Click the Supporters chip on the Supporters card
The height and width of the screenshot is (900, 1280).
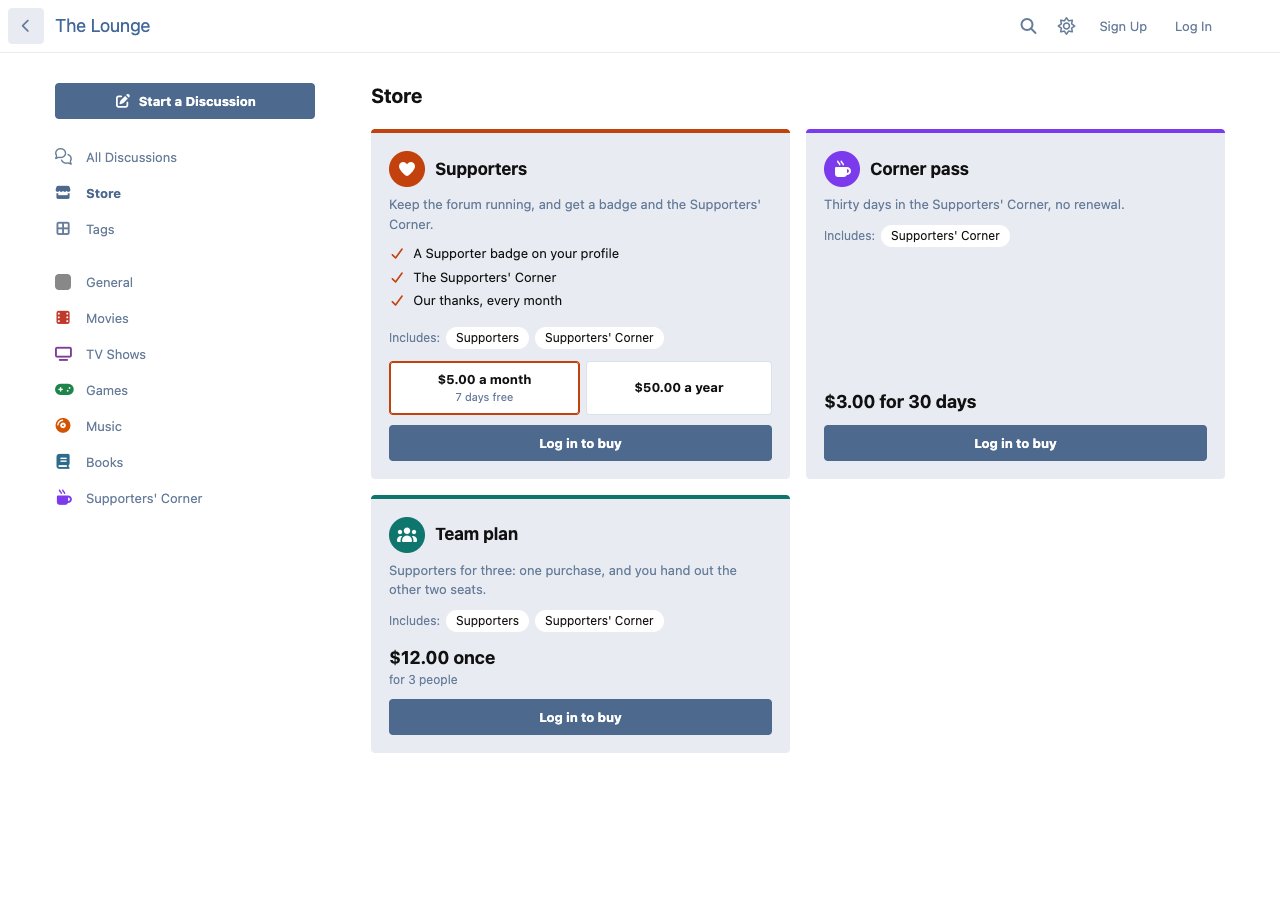487,338
